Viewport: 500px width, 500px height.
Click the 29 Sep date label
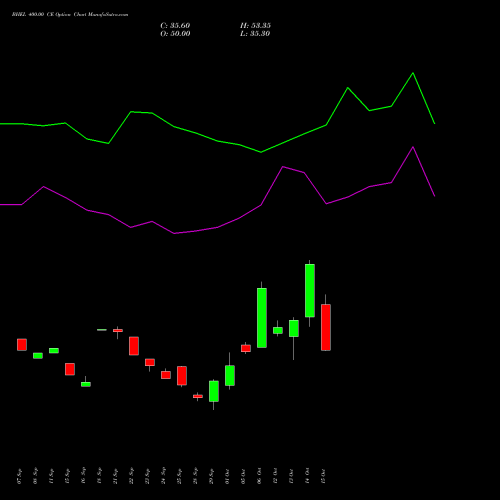coord(211,476)
